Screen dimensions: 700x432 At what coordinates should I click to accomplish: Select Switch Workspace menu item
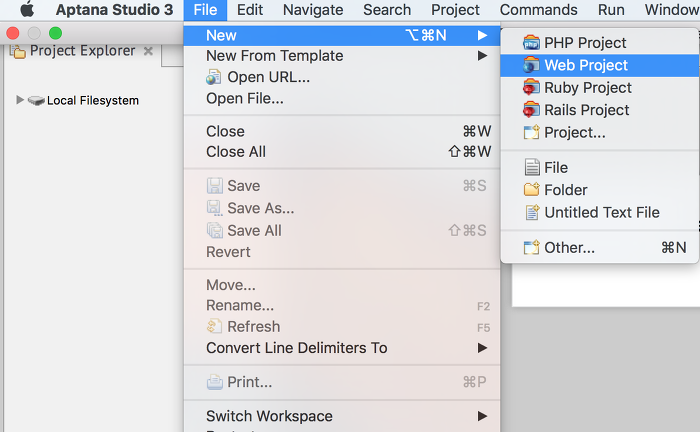(x=342, y=416)
